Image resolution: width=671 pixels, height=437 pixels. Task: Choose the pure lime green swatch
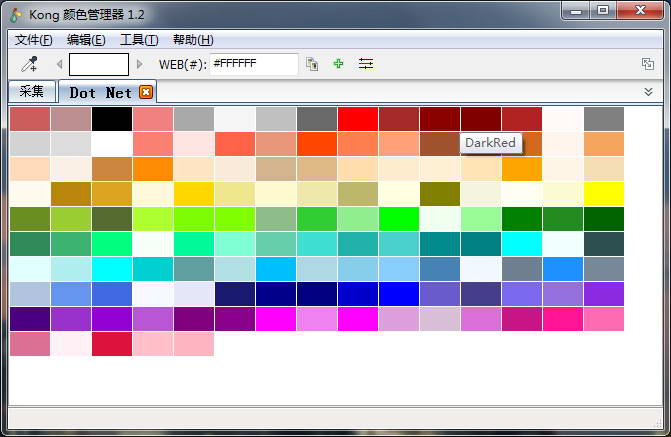coord(399,219)
